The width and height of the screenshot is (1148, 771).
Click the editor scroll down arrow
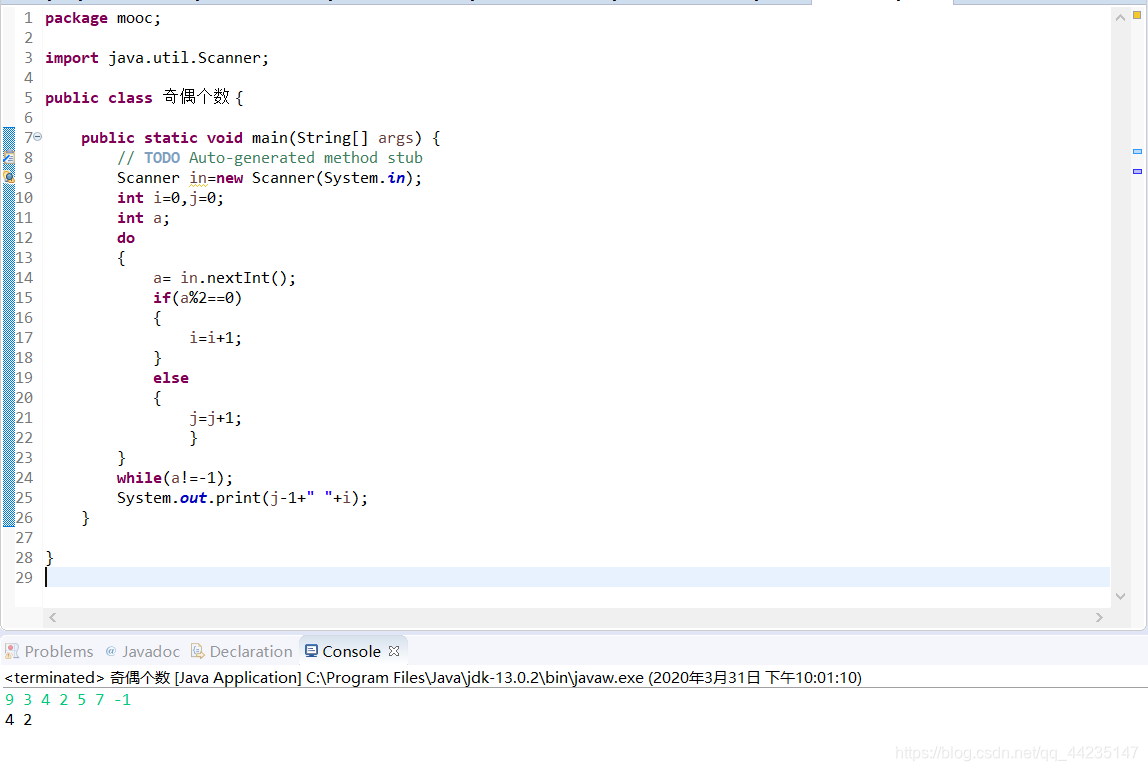pyautogui.click(x=1119, y=596)
